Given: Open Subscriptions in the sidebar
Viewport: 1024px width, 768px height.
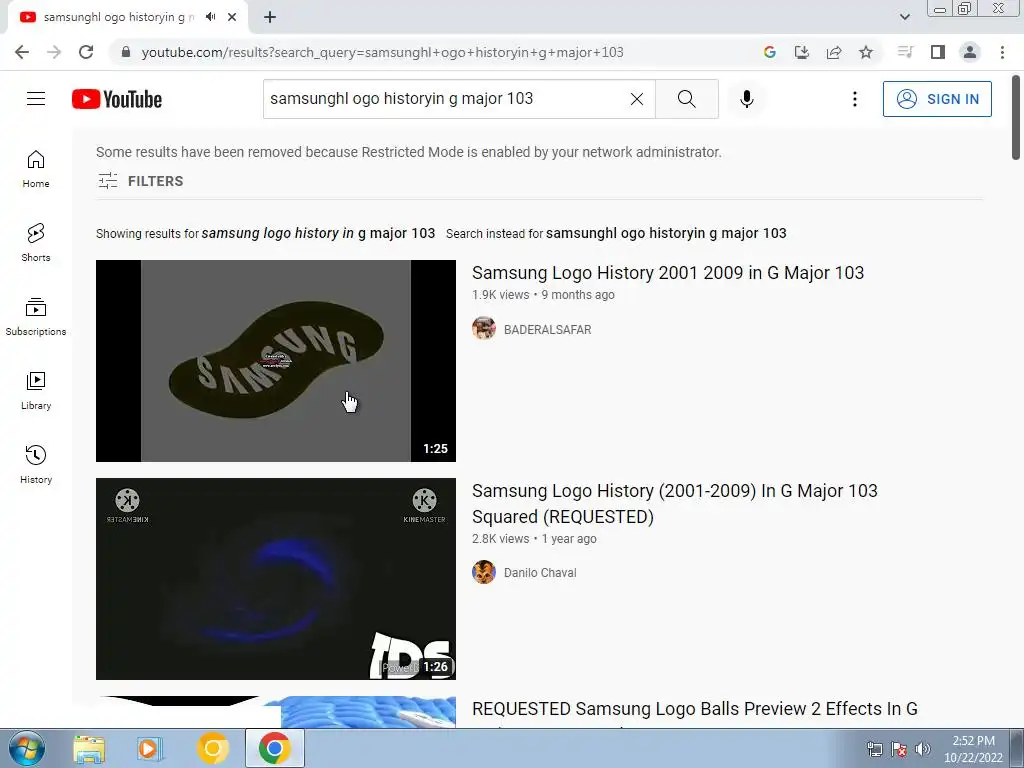Looking at the screenshot, I should click(x=36, y=317).
